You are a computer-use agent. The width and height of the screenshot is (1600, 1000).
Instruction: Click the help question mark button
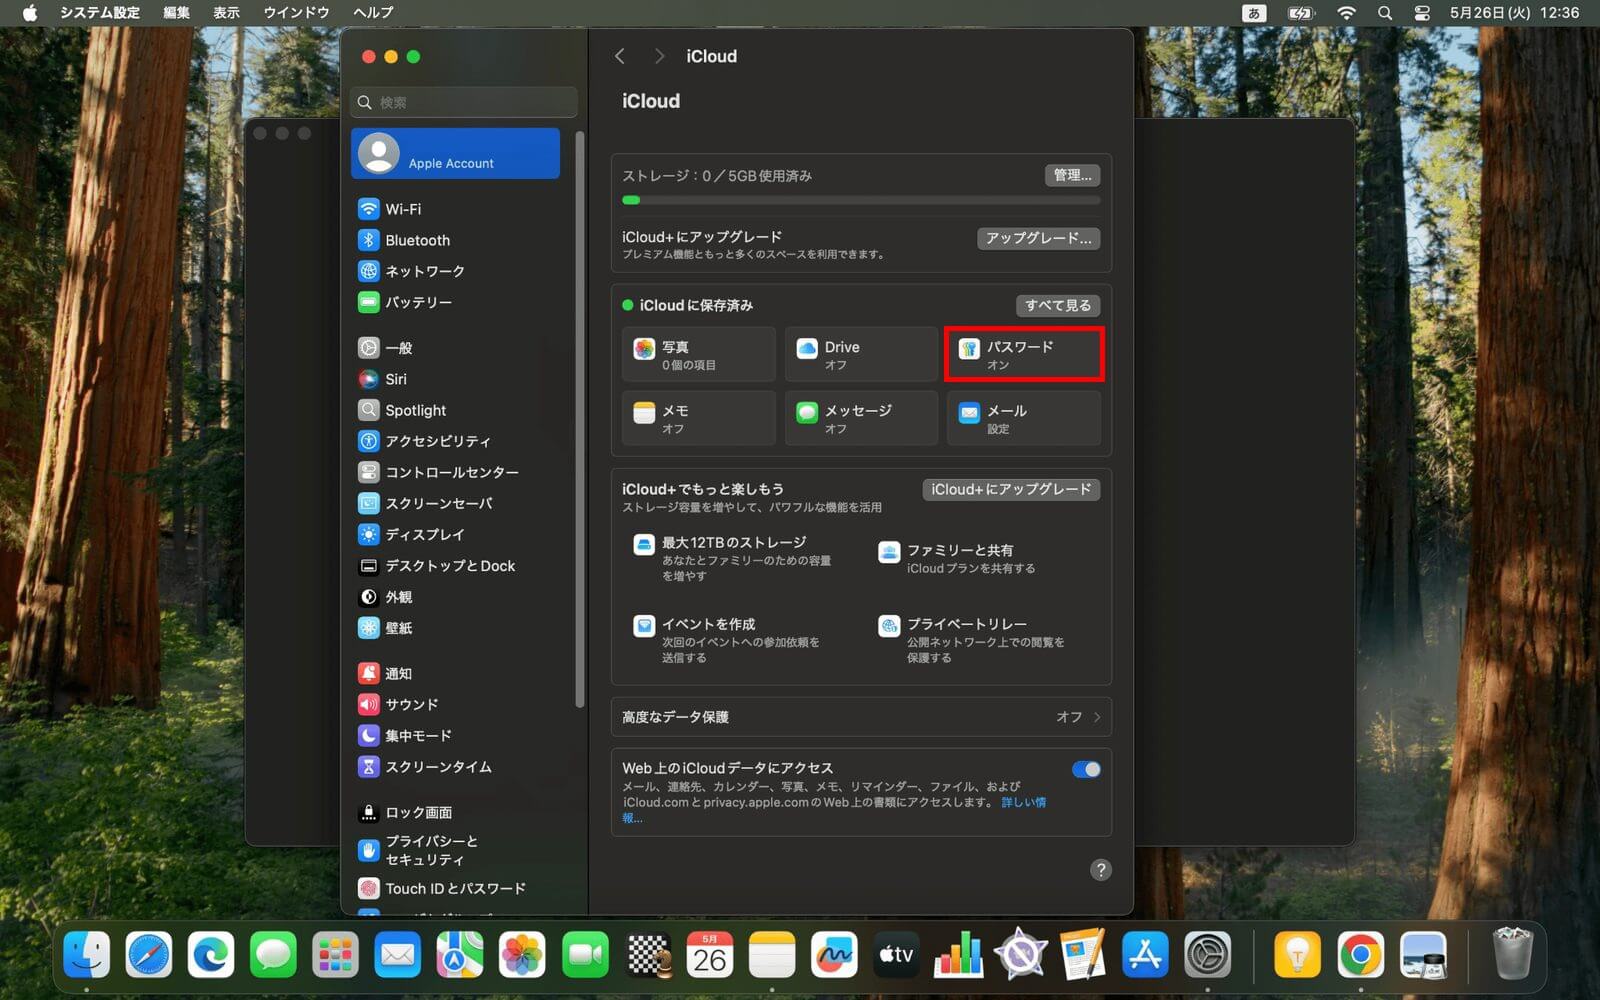[x=1101, y=870]
